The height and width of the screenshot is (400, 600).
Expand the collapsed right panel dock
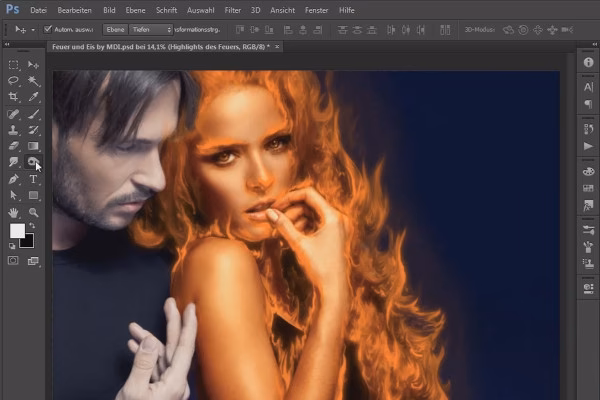click(590, 46)
